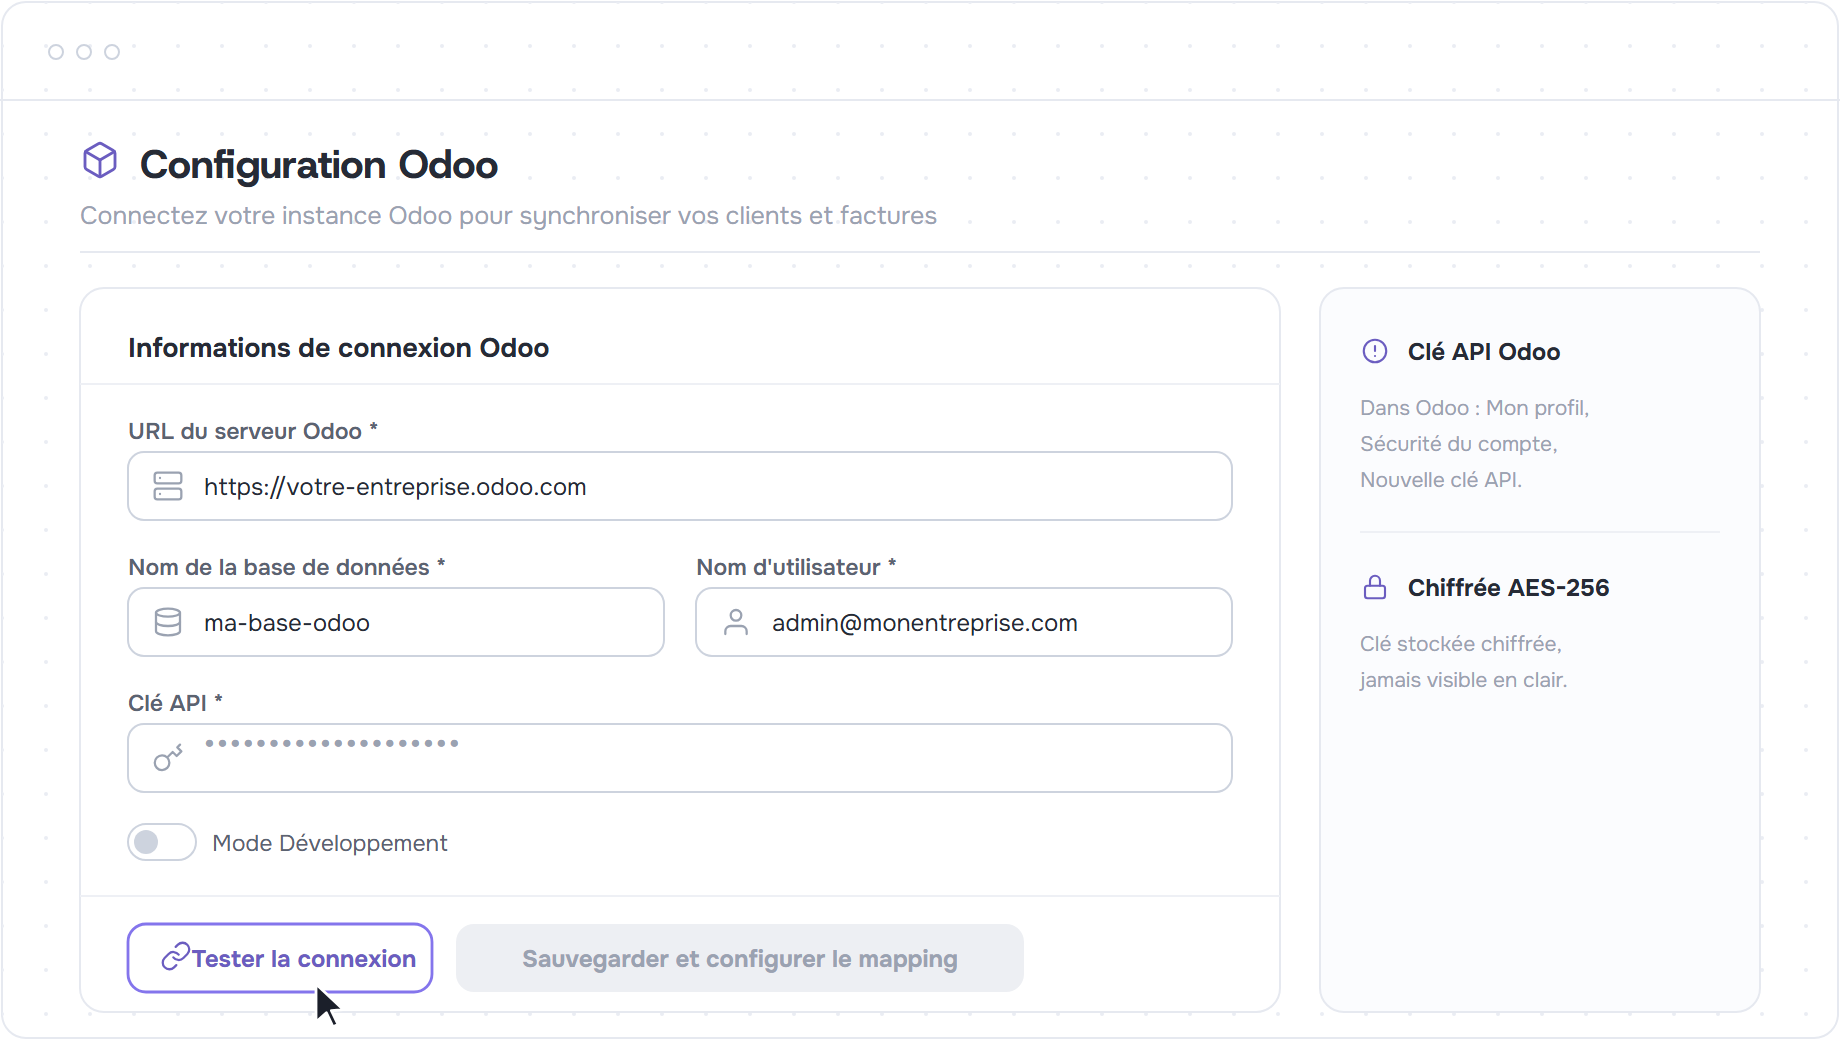Click the lock icon beside Chiffrée AES-256
Screen dimensions: 1840x1040
[1375, 587]
